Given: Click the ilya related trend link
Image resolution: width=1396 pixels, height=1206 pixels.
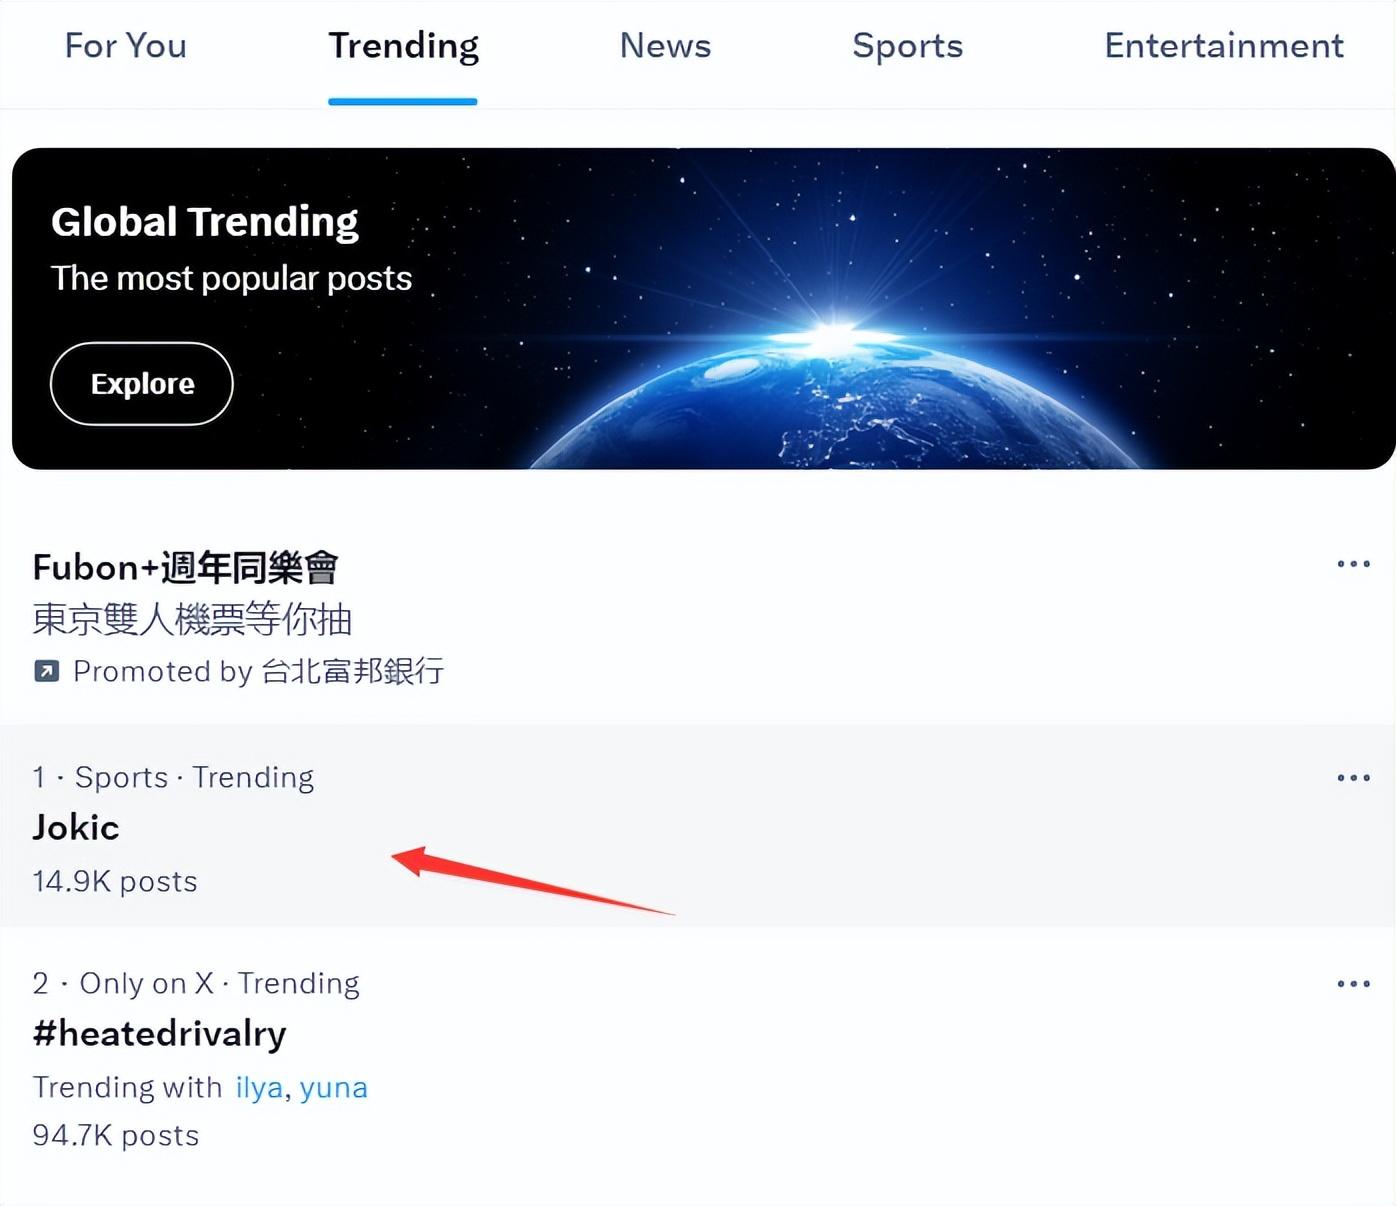Looking at the screenshot, I should pos(259,1088).
